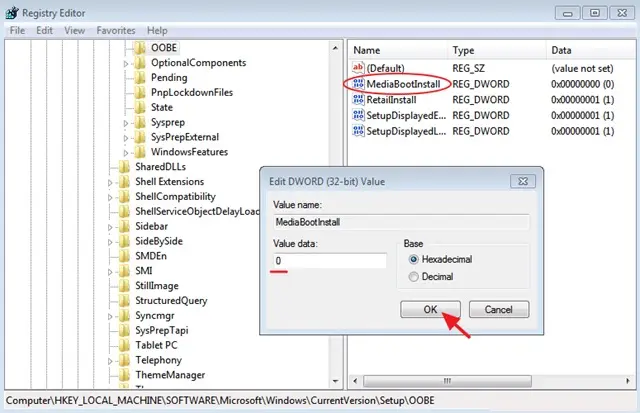Open the File menu
Viewport: 640px width, 413px height.
pyautogui.click(x=18, y=31)
